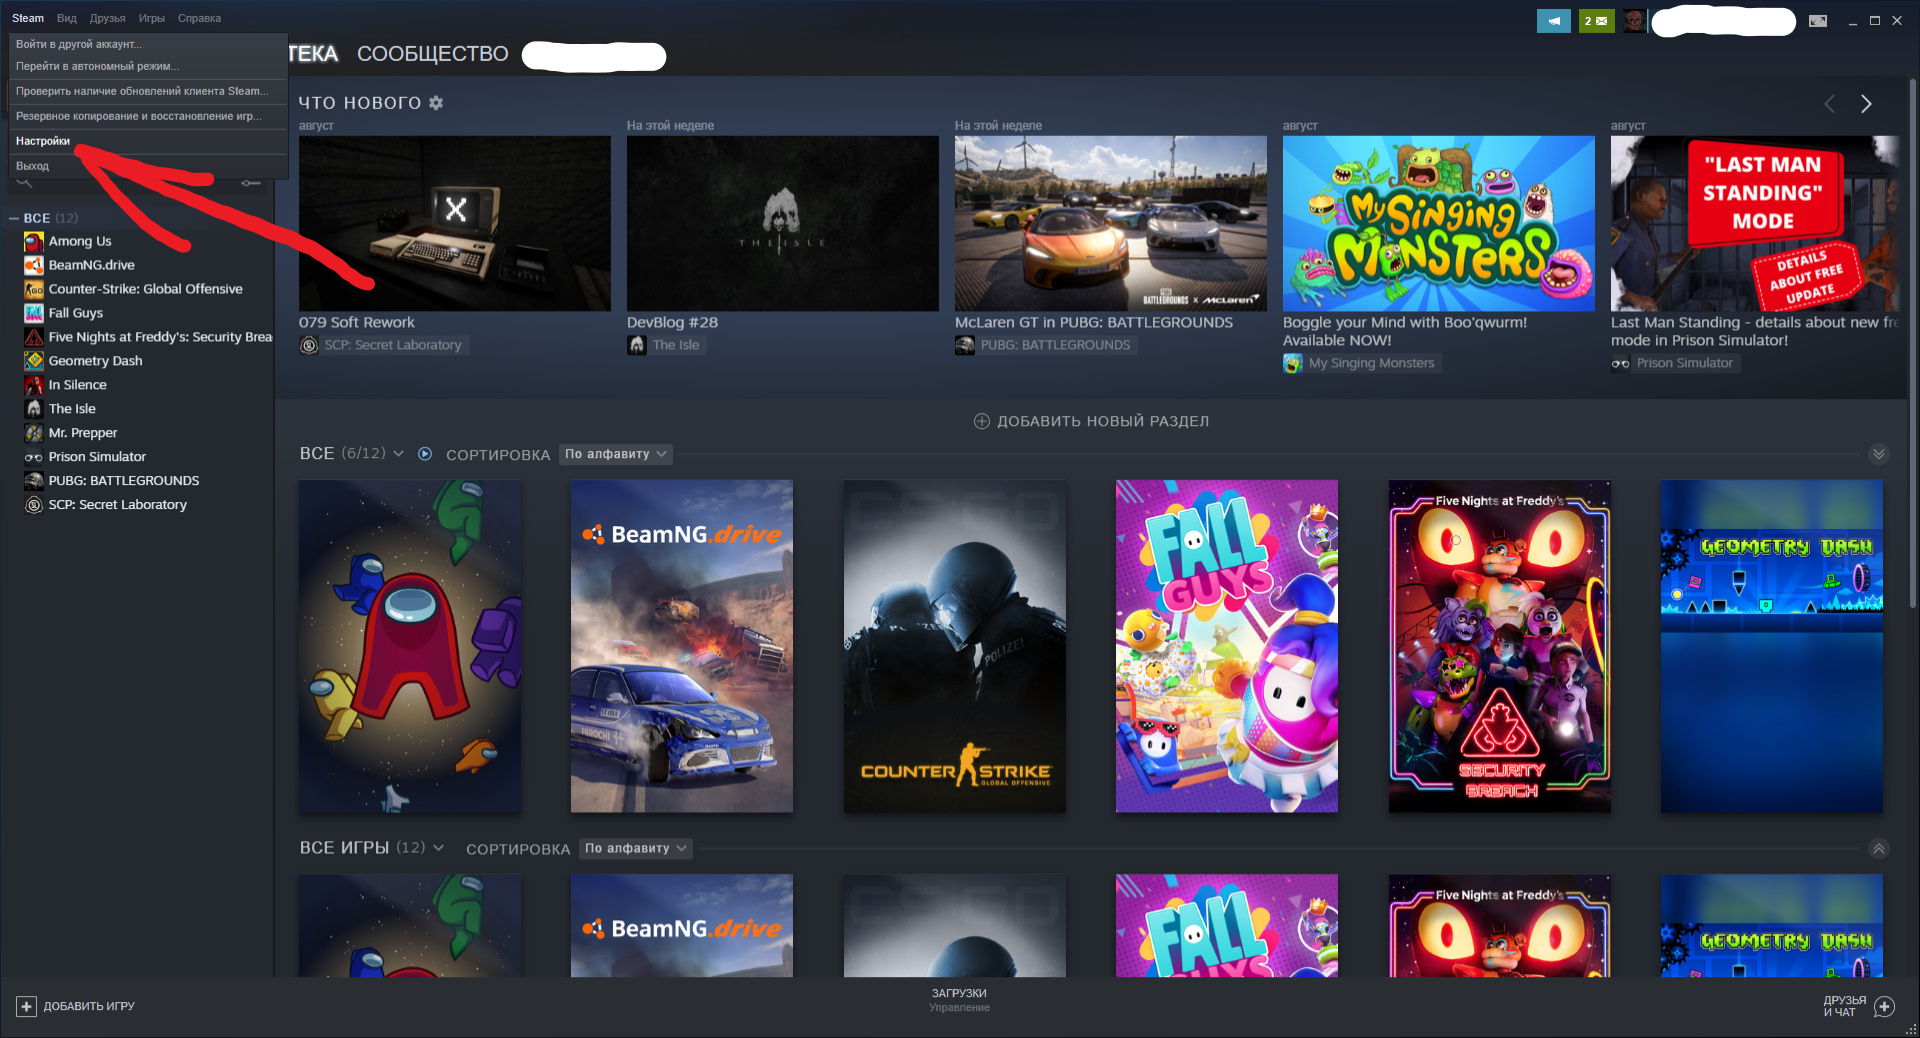Viewport: 1920px width, 1038px height.
Task: Click the My Singing Monsters game tag
Action: pos(1362,363)
